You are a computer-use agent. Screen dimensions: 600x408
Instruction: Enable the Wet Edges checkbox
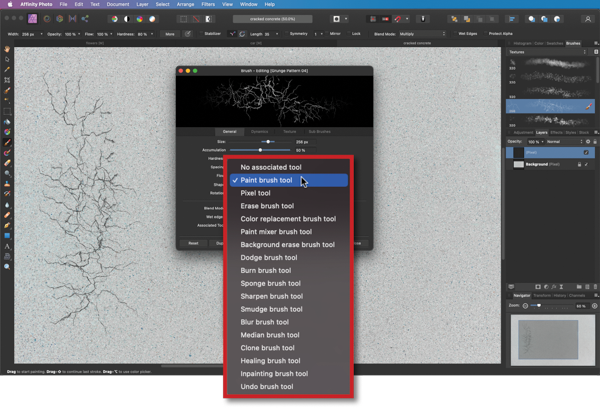[455, 34]
